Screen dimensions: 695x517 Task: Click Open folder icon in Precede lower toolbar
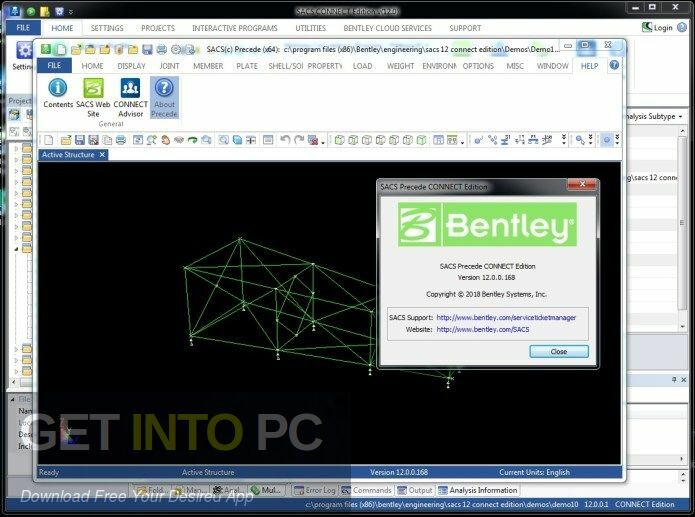66,140
